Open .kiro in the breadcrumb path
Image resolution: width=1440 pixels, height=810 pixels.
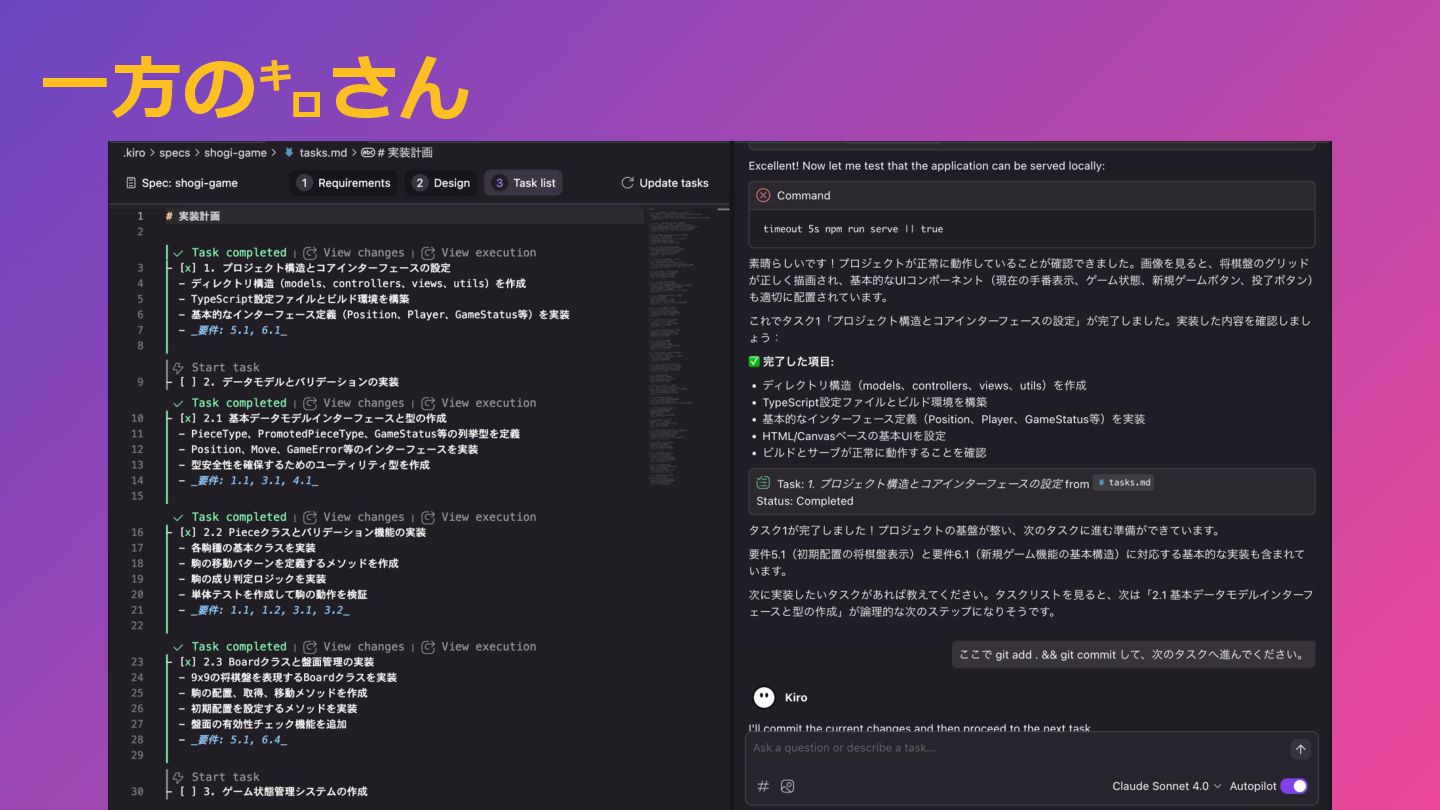tap(134, 153)
